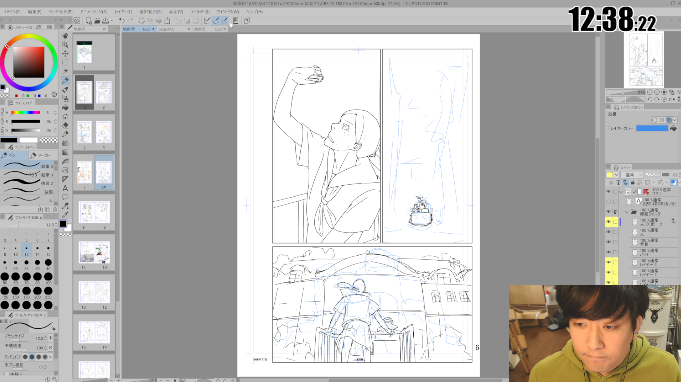This screenshot has width=681, height=382.
Task: Hide the top folder with red X mark
Action: (x=608, y=191)
